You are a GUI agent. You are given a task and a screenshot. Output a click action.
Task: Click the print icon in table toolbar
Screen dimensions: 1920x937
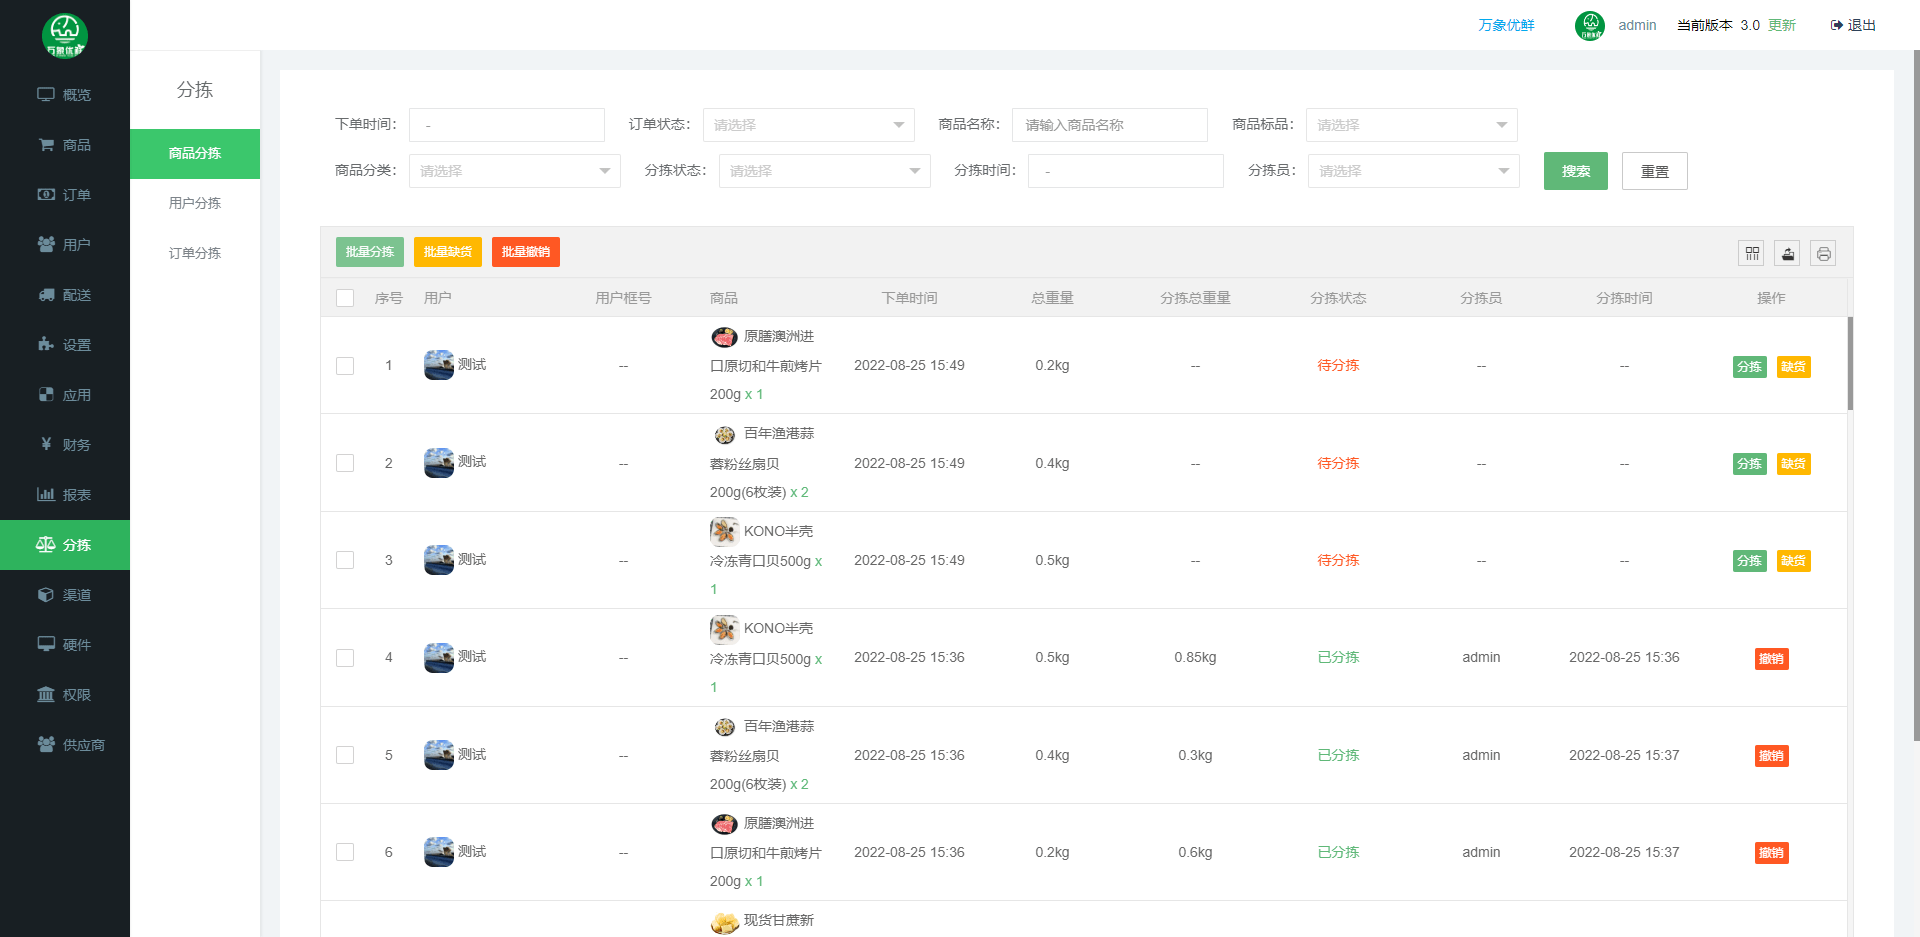pyautogui.click(x=1823, y=254)
